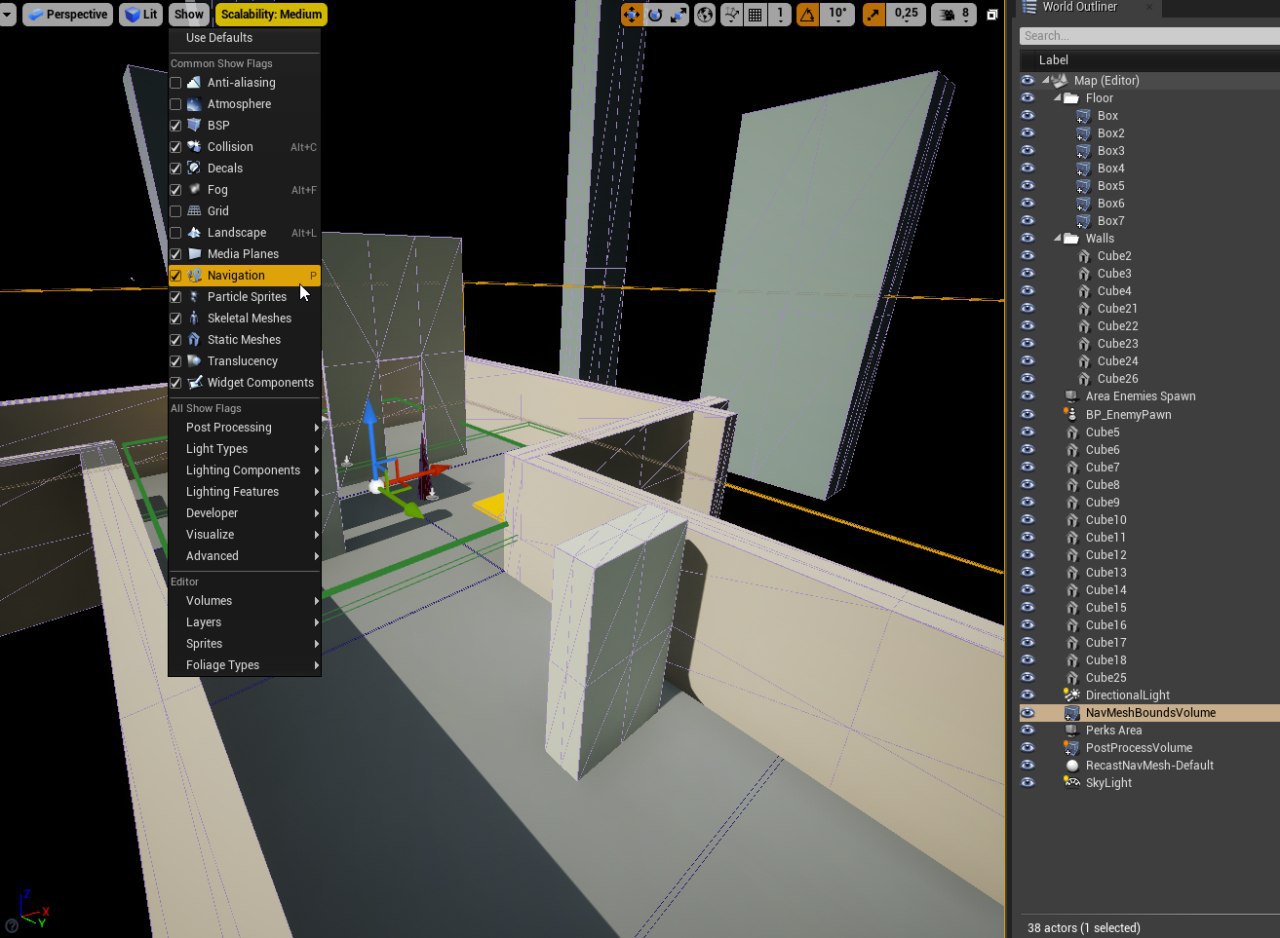
Task: Open rotation snap 10° dropdown
Action: click(x=838, y=15)
